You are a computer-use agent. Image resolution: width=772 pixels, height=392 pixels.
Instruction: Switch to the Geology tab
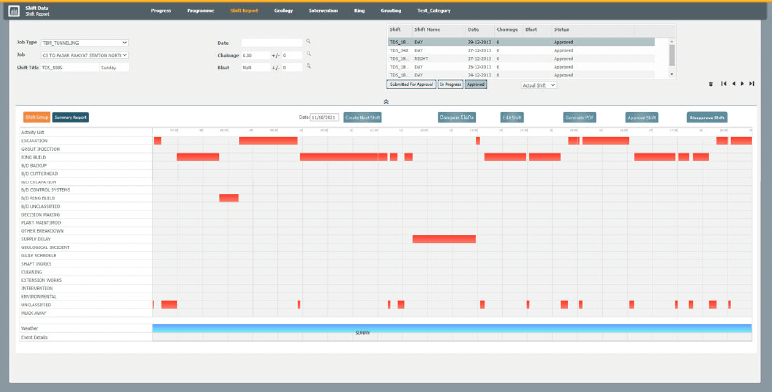[x=284, y=11]
